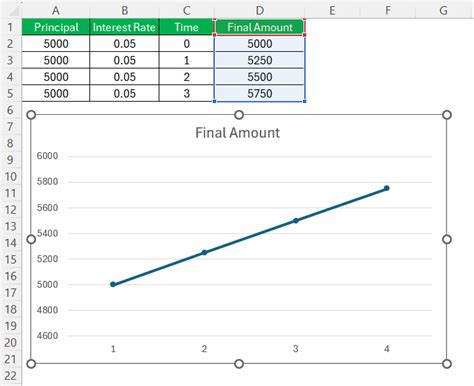
Task: Click Time cell with value 0
Action: point(186,44)
